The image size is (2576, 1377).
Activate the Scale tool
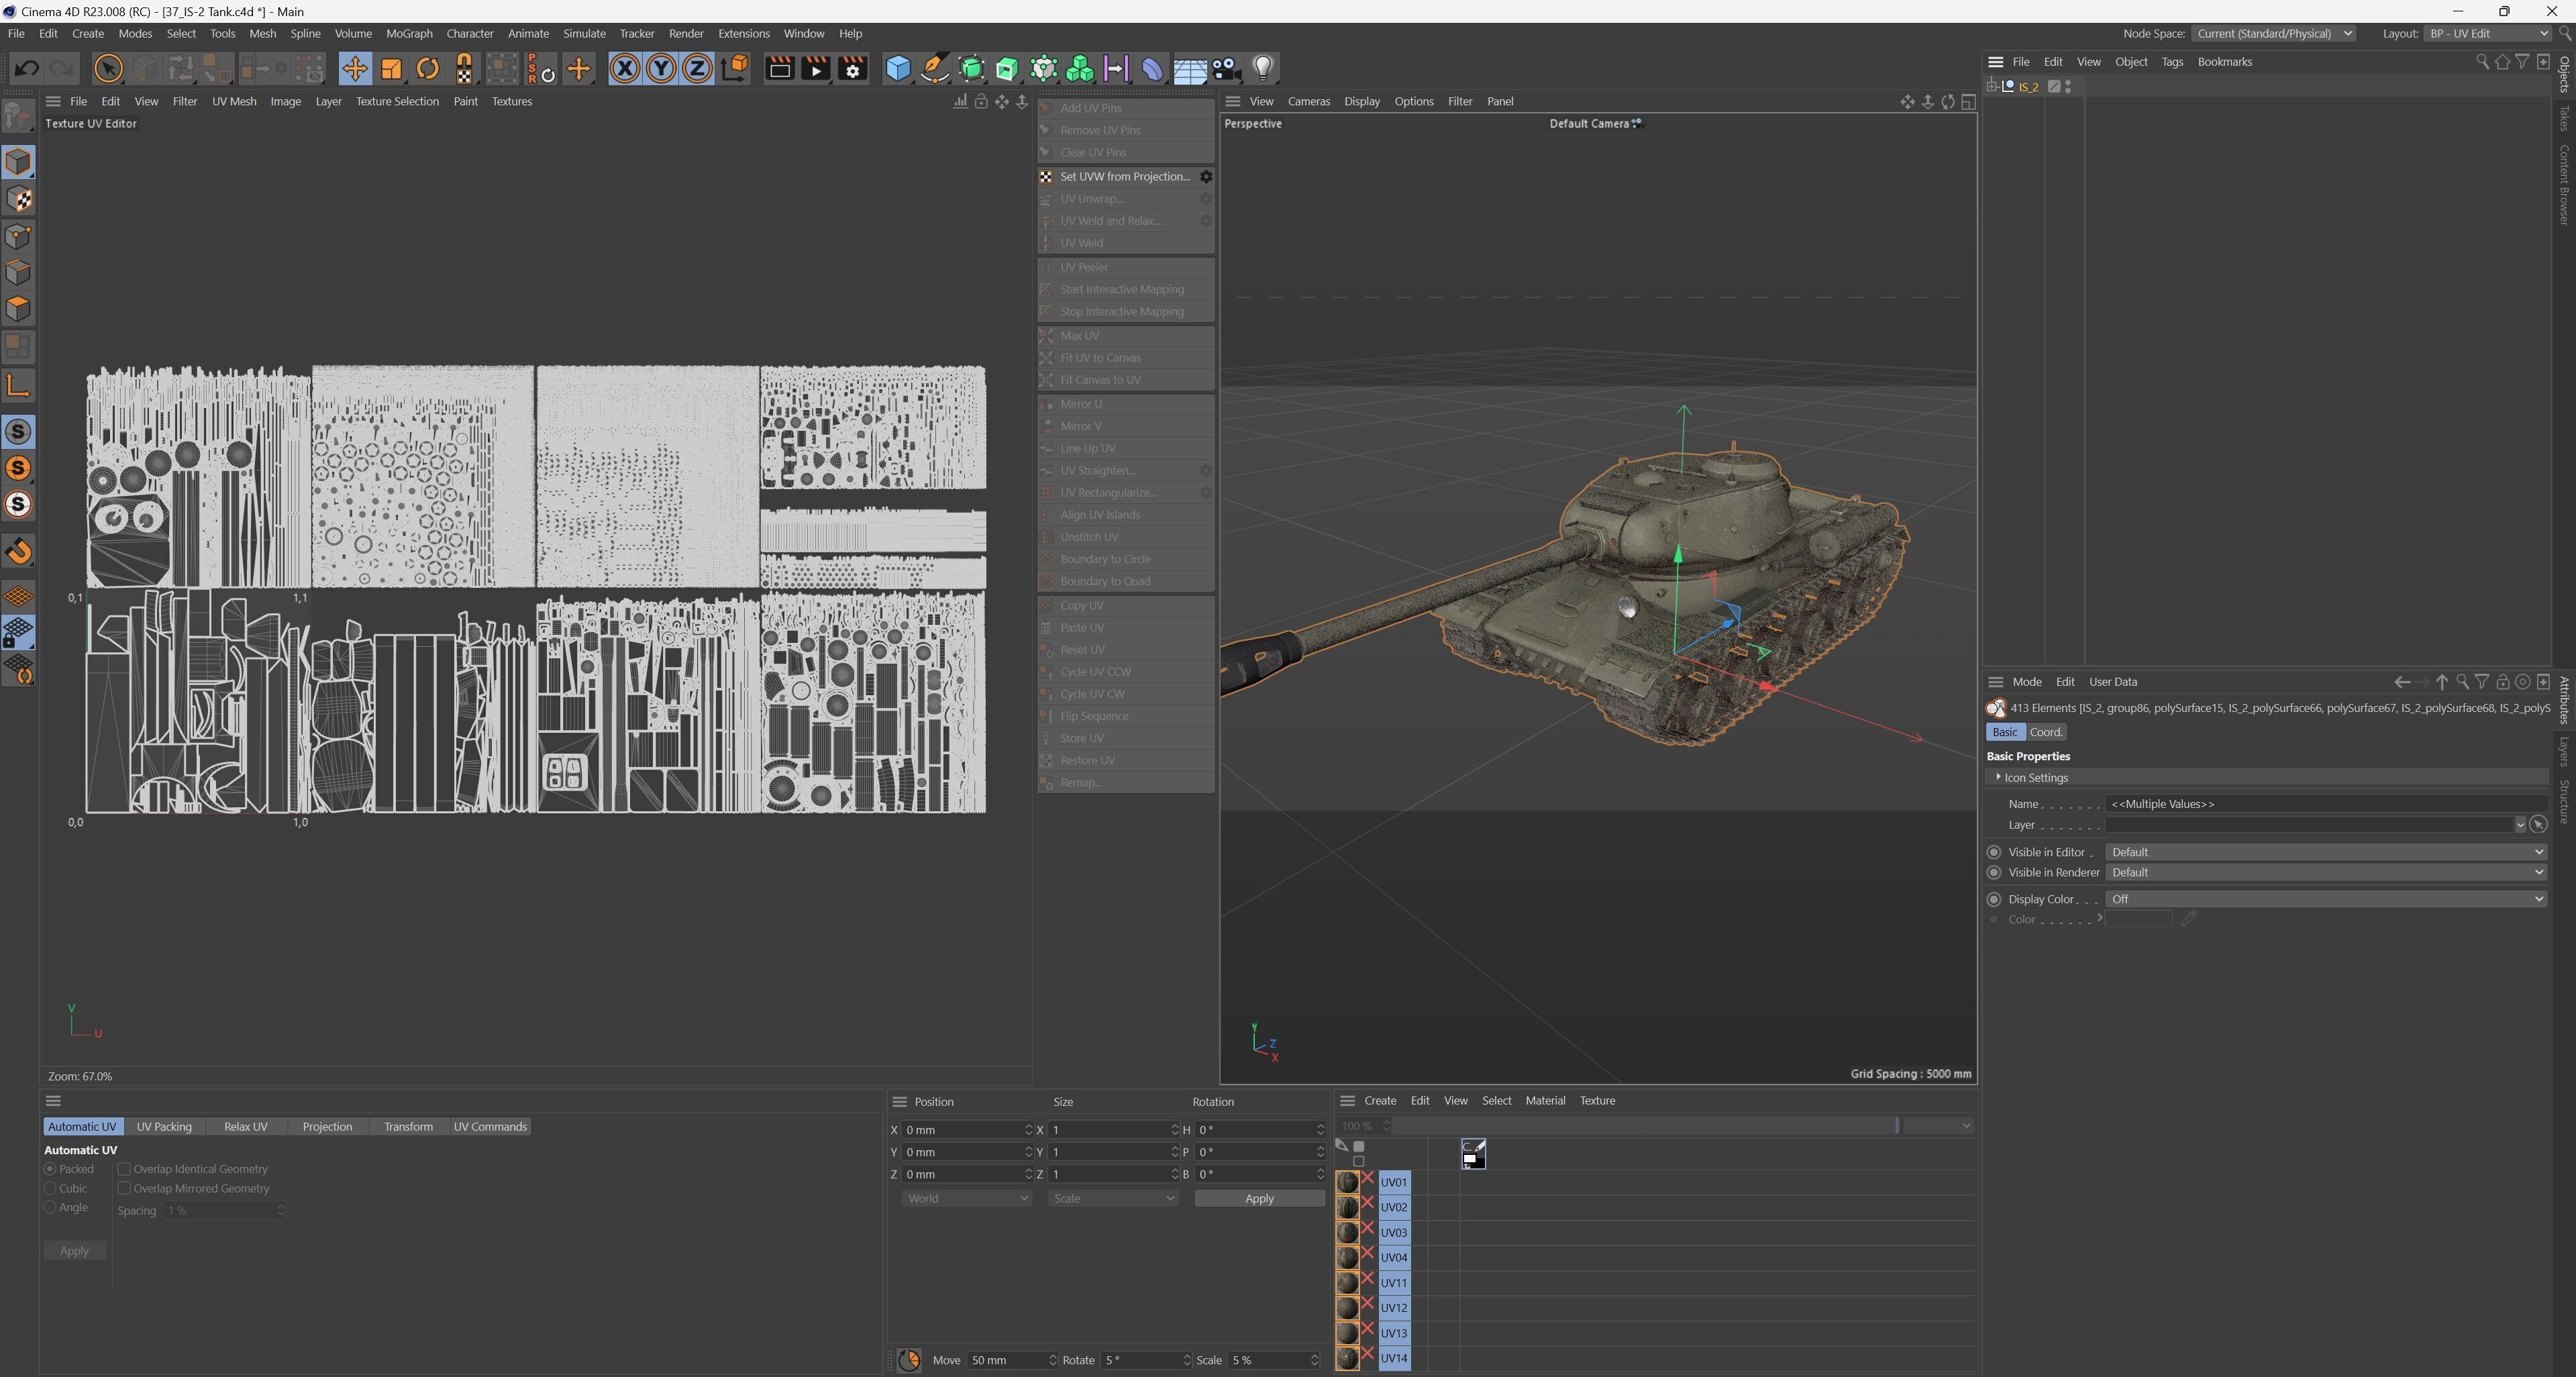(x=391, y=69)
